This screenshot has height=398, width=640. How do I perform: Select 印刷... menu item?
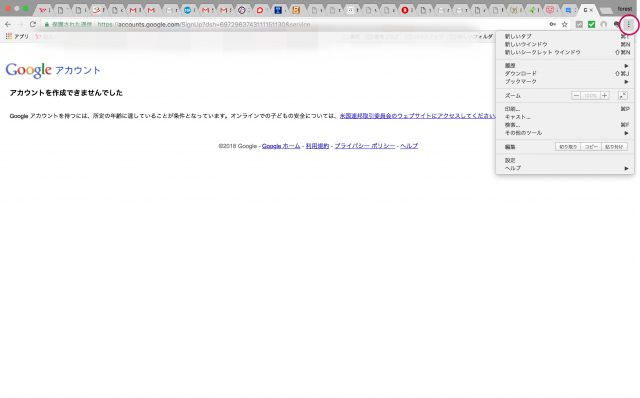pos(565,109)
